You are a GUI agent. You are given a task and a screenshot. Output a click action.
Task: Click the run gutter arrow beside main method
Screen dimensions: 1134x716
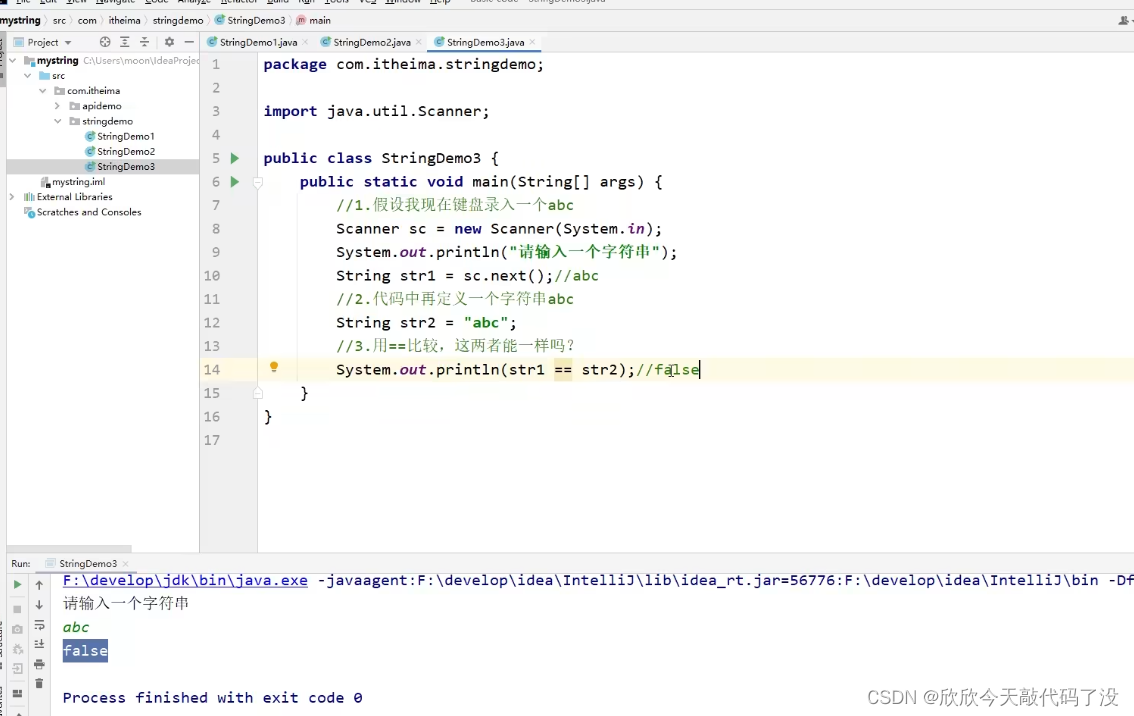click(234, 181)
